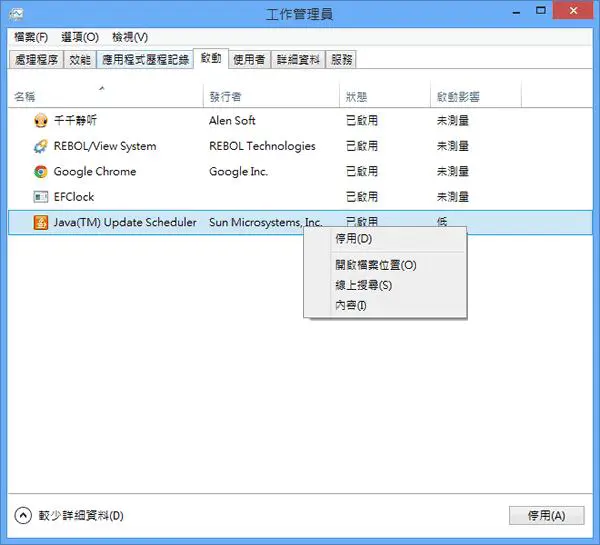Click the 停用(A) button
This screenshot has width=600, height=545.
point(546,516)
